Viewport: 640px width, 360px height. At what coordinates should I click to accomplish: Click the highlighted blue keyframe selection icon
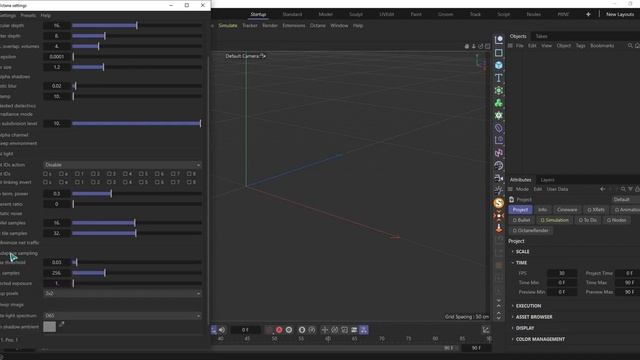(x=364, y=330)
